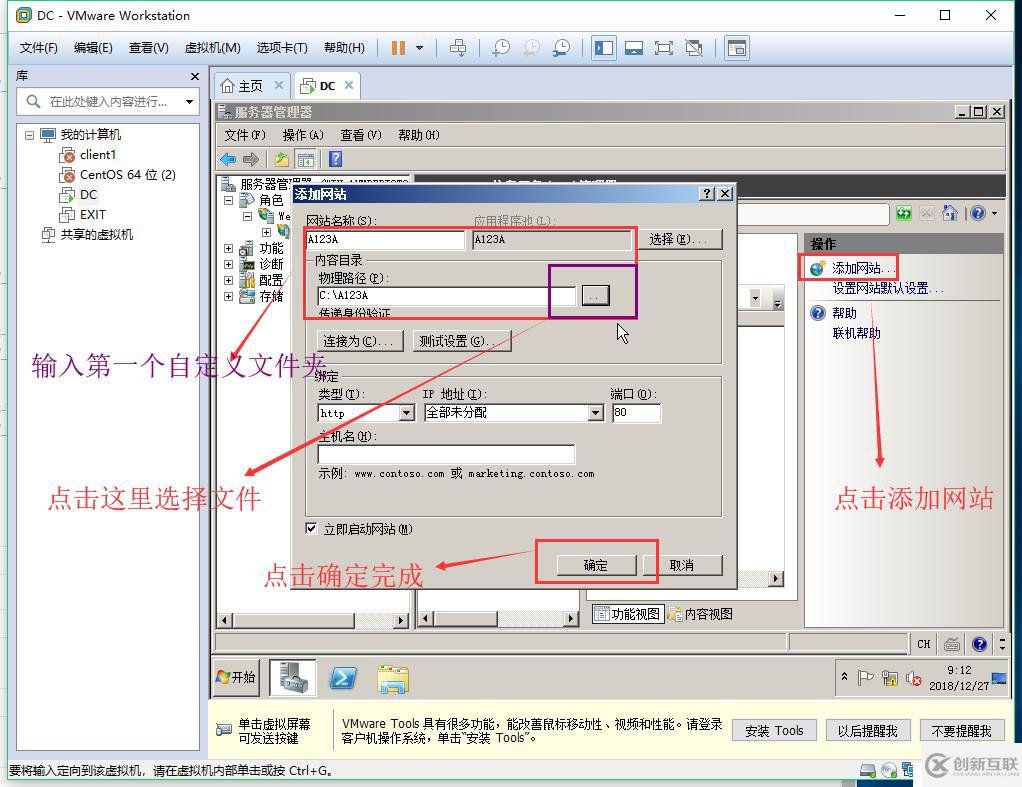
Task: Click the 开始 start button
Action: click(236, 677)
